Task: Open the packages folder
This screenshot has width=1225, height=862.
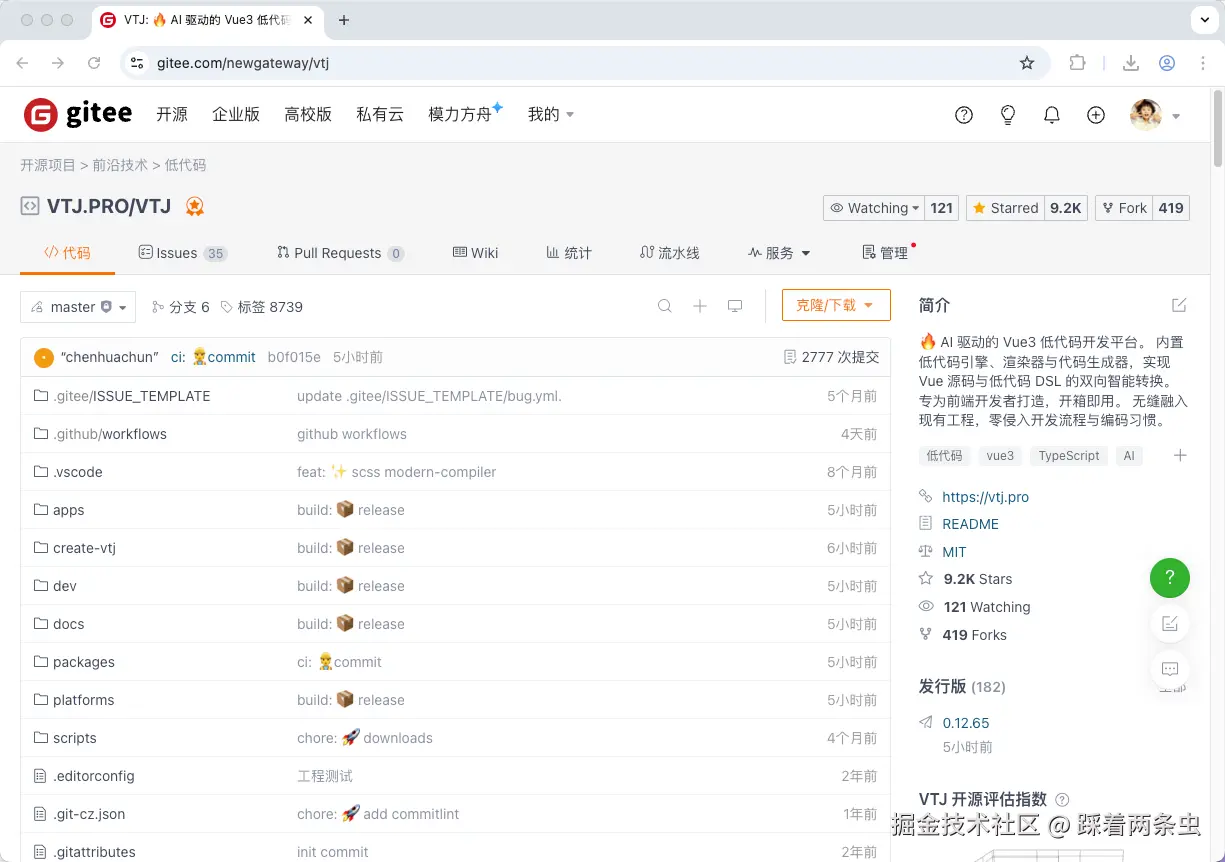Action: (x=84, y=662)
